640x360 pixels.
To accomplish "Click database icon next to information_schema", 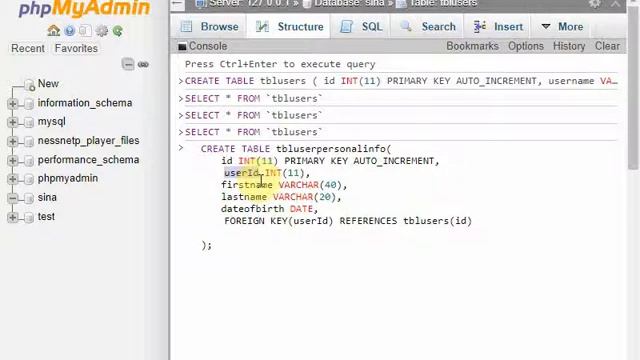I will [29, 104].
